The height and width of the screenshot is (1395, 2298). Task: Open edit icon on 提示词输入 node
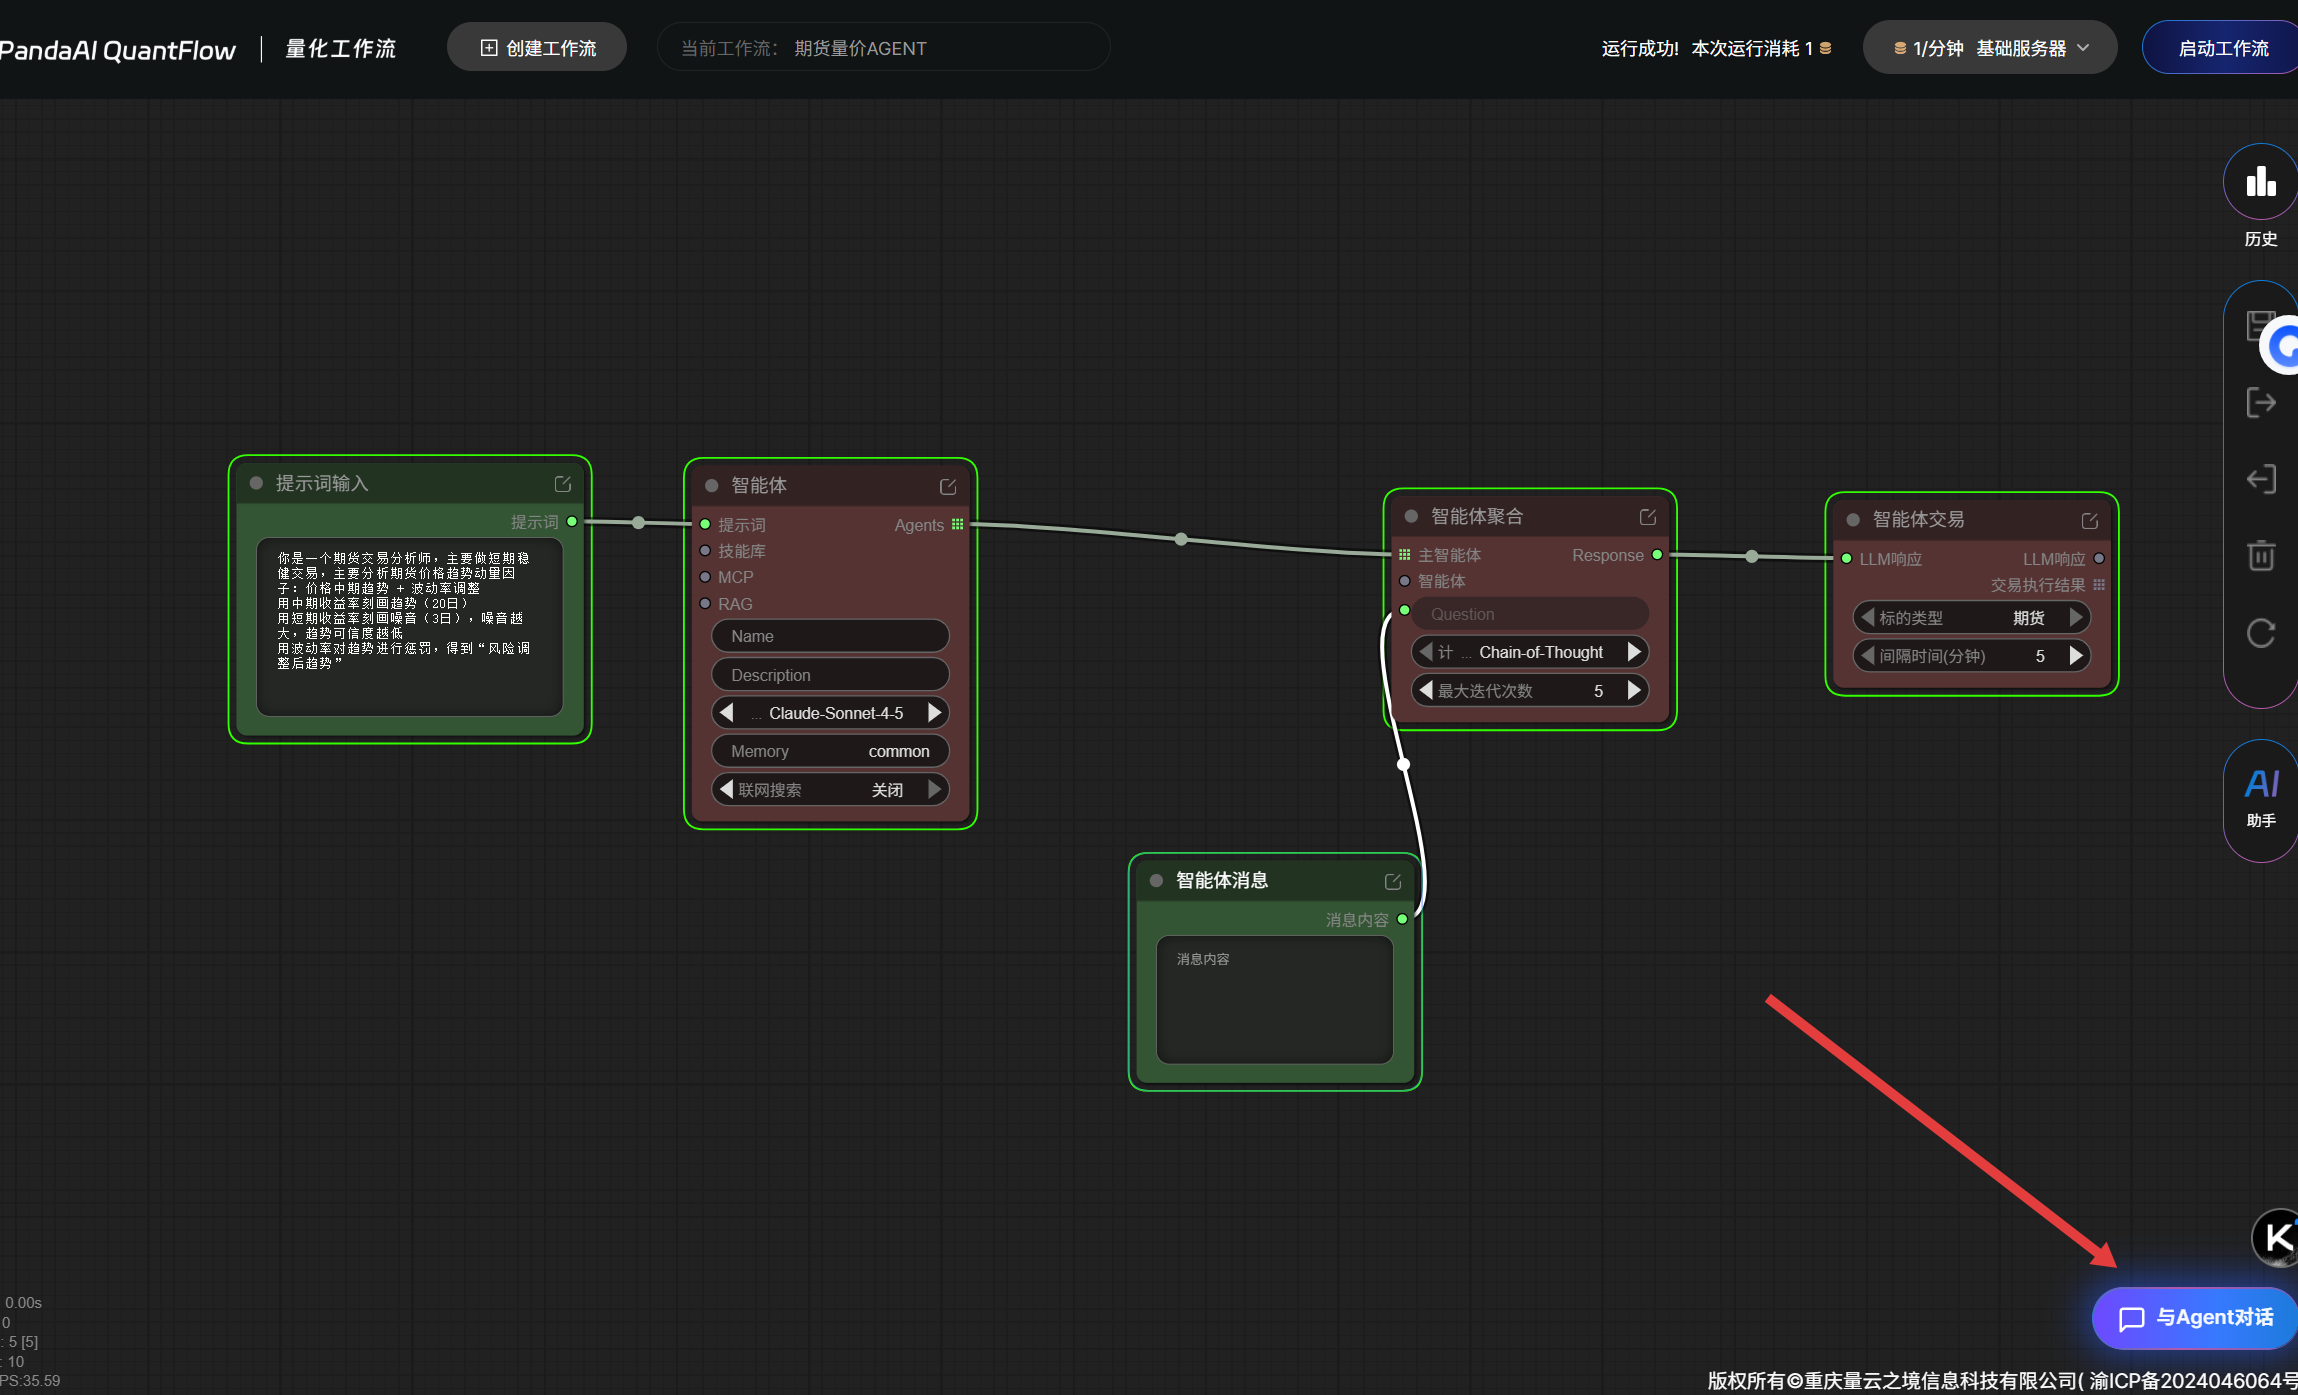(563, 484)
